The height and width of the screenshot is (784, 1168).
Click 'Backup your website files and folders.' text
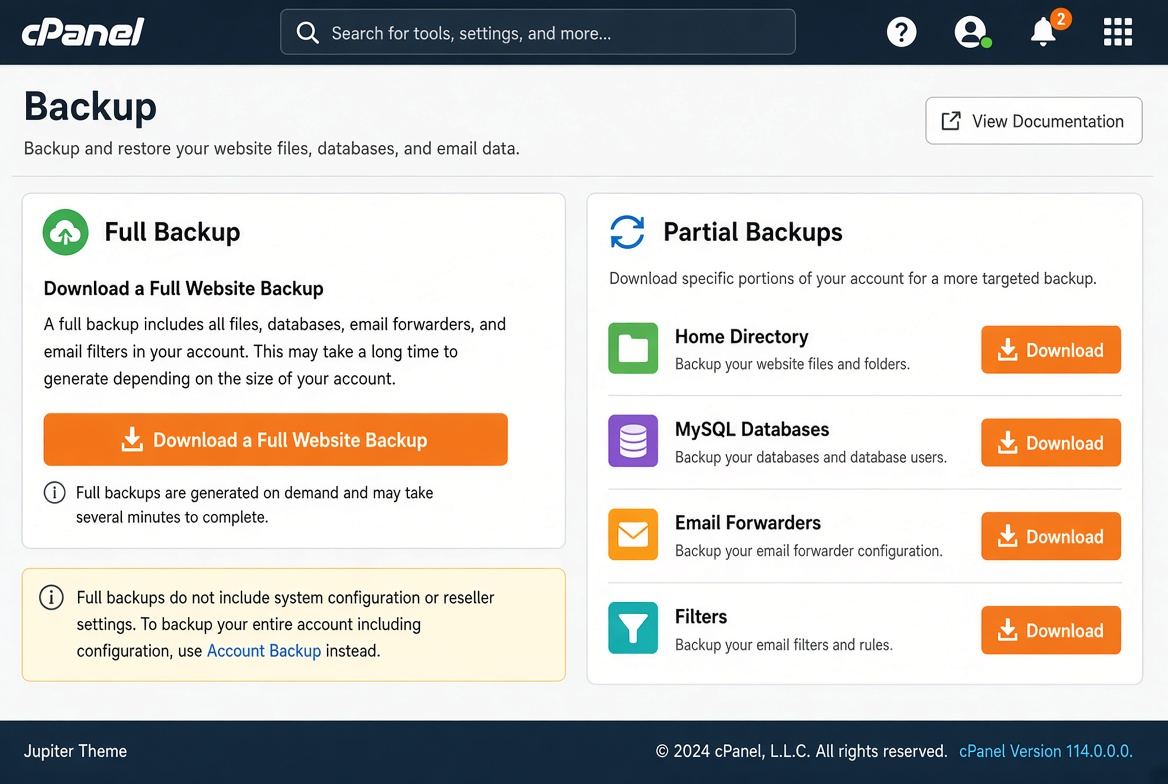793,364
